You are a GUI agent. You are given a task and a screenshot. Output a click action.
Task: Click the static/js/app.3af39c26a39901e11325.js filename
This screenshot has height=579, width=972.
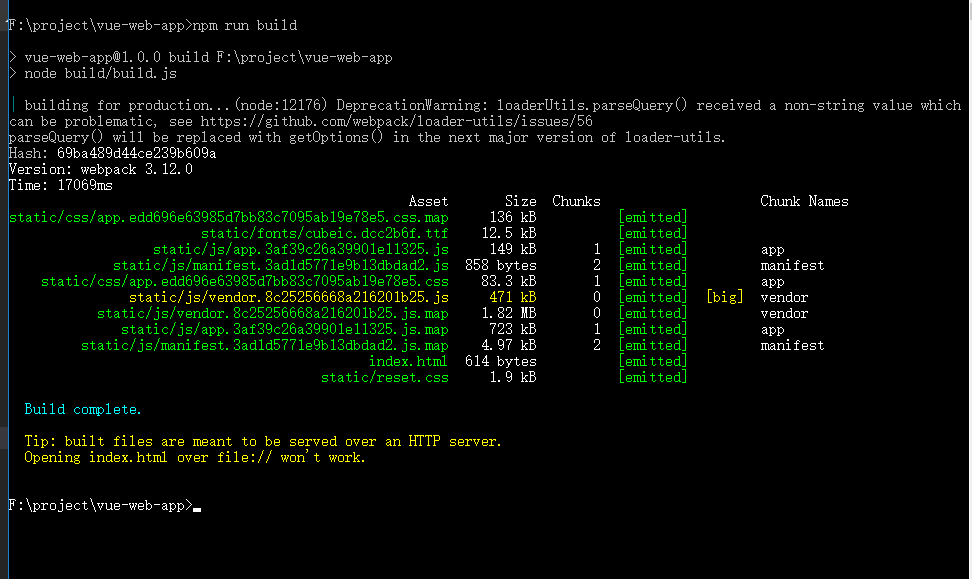point(301,250)
